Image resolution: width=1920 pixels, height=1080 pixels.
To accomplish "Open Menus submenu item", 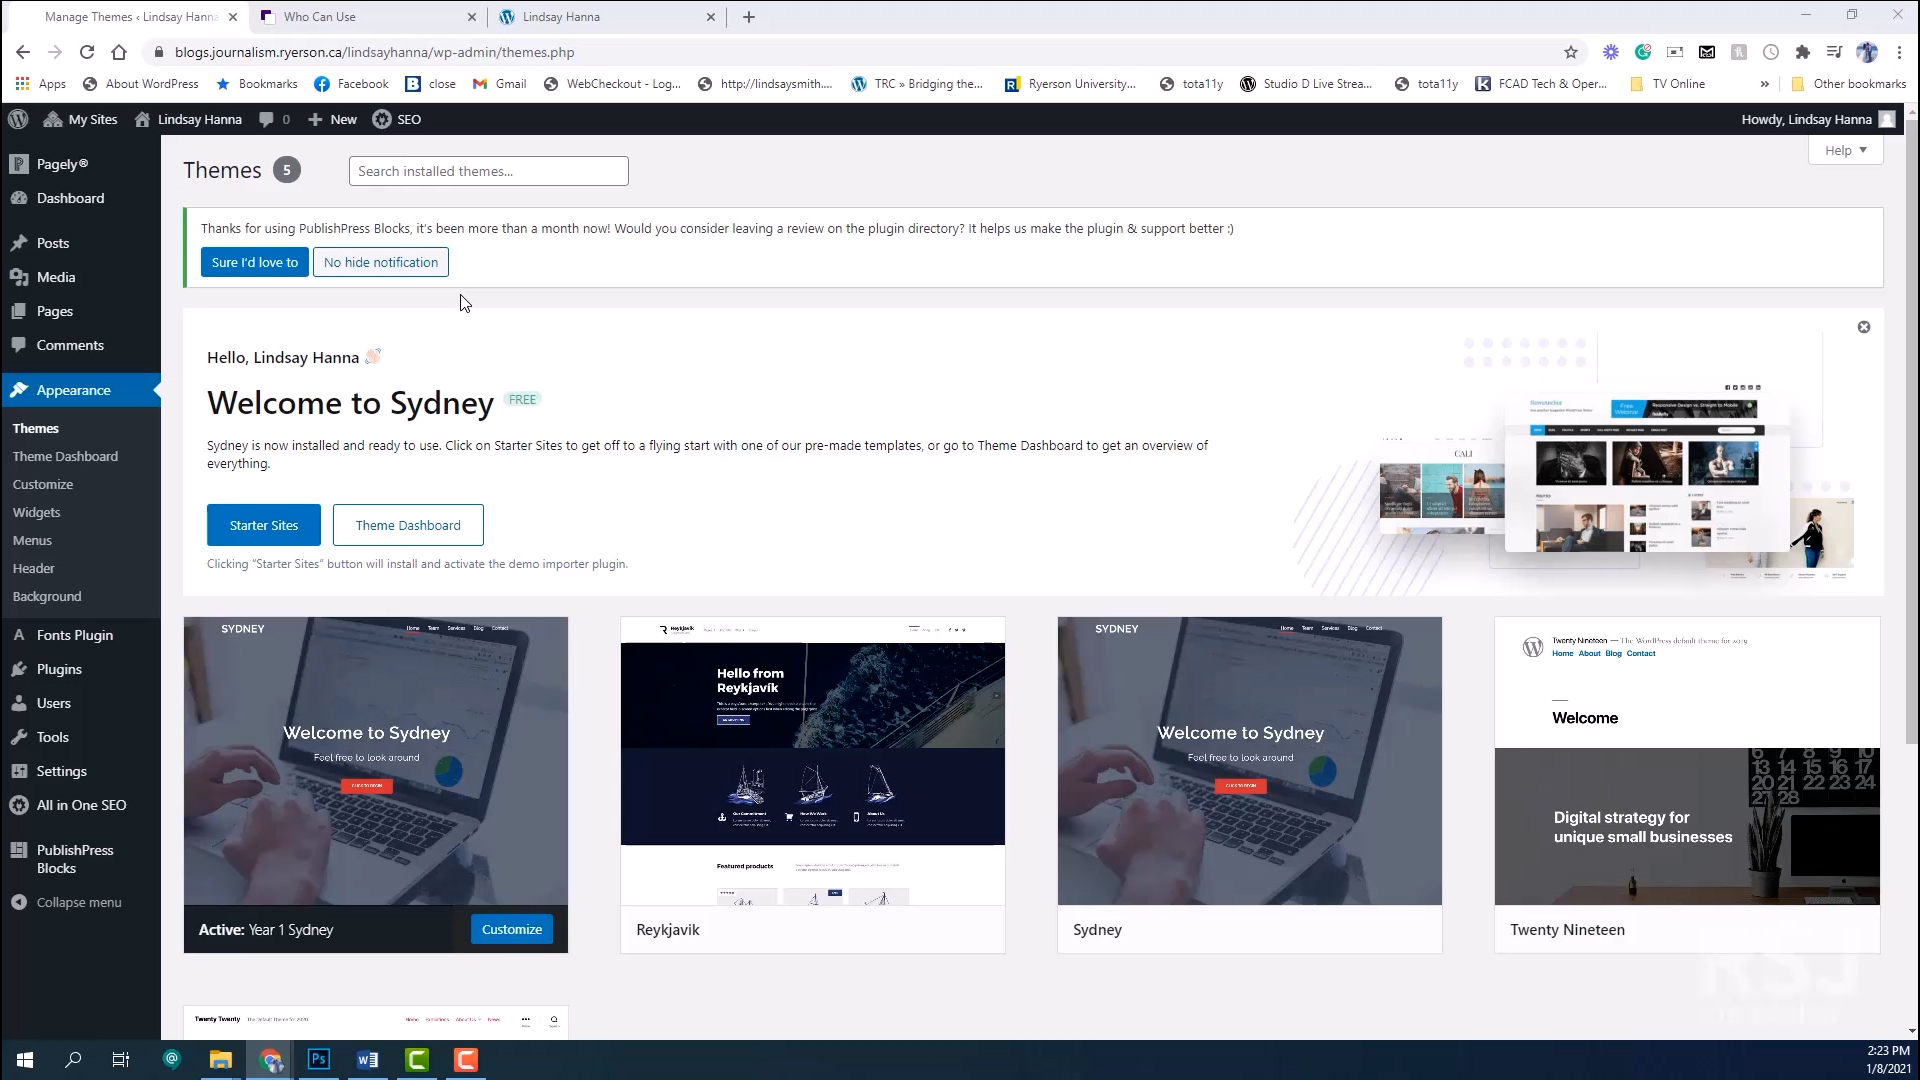I will [x=32, y=540].
